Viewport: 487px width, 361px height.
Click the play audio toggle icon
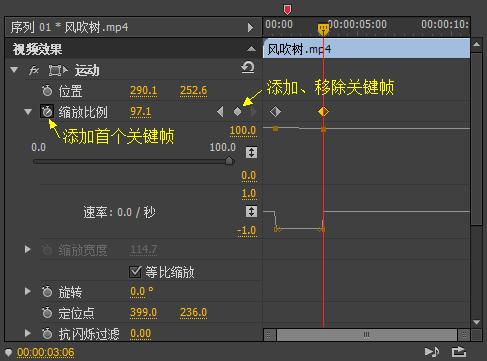[432, 352]
